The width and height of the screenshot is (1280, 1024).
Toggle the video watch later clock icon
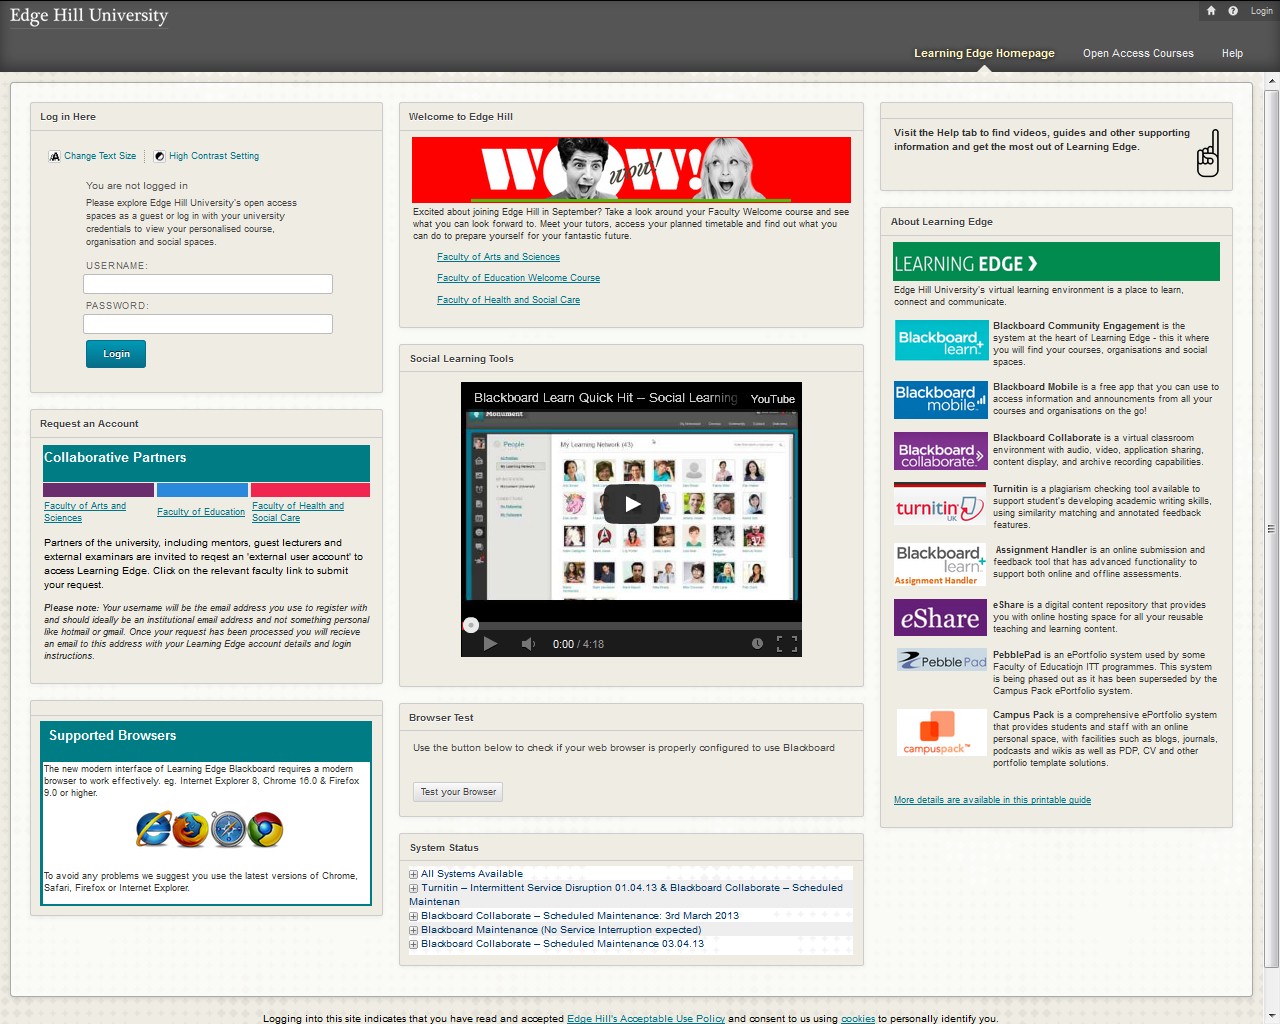coord(757,644)
